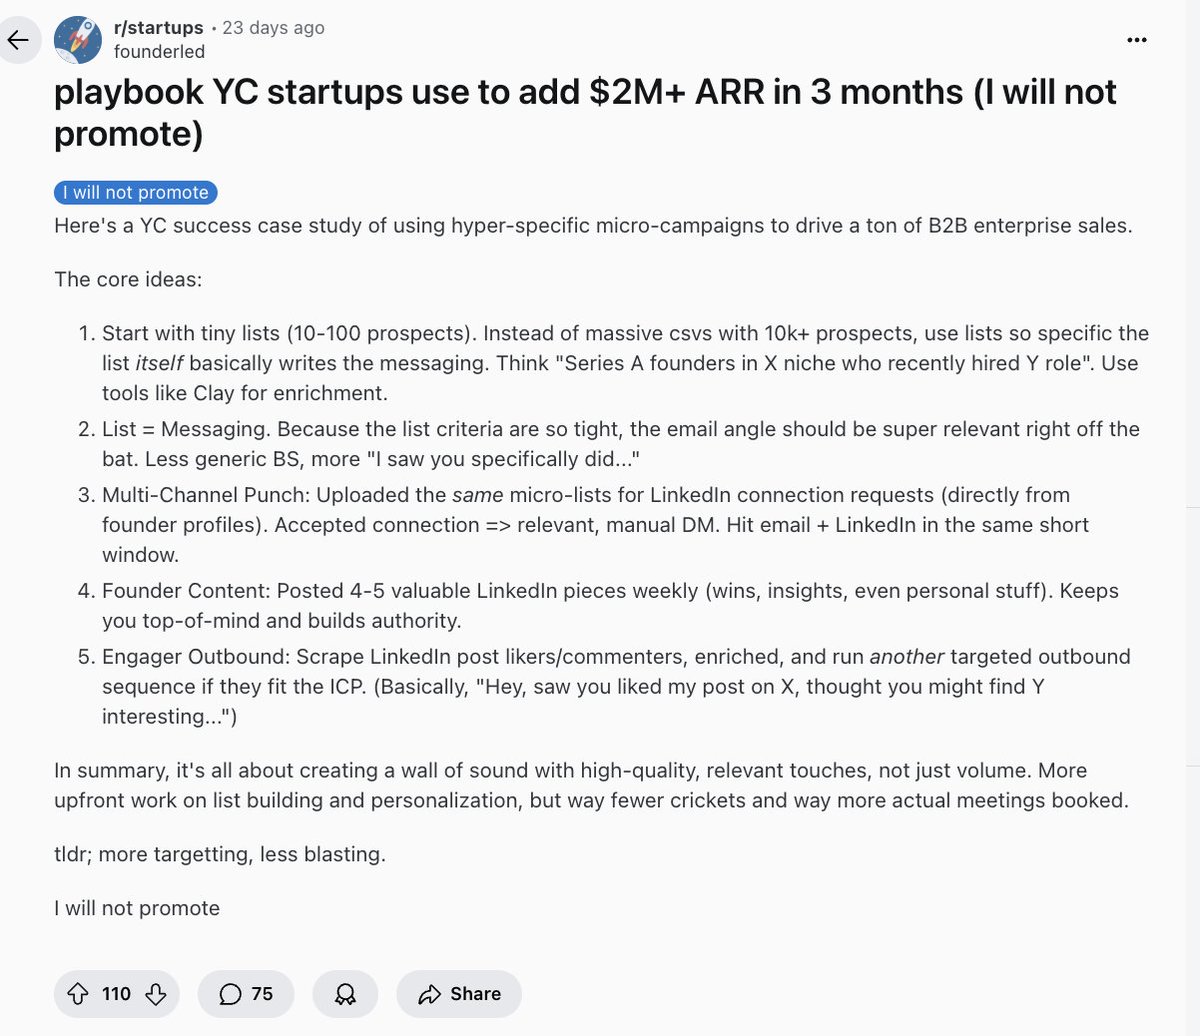Open the three-dot post options menu

(x=1137, y=40)
